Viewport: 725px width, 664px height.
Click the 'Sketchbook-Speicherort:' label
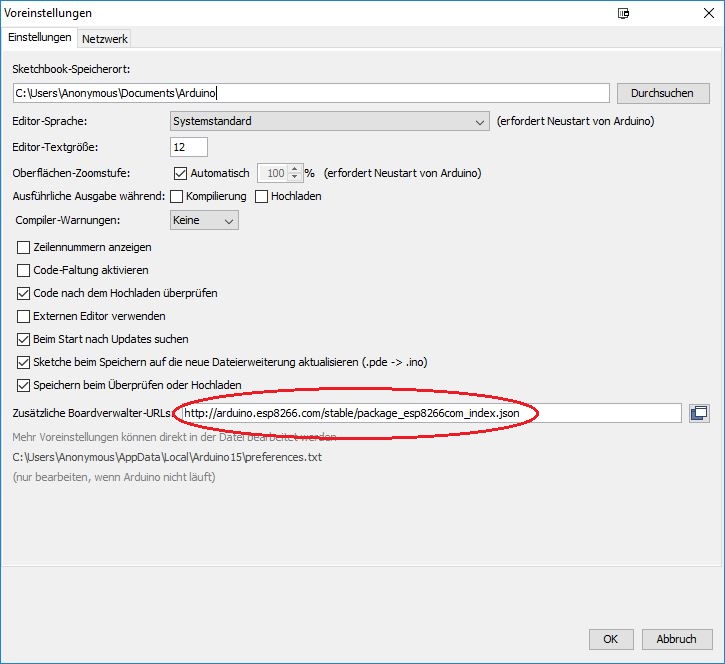(71, 69)
